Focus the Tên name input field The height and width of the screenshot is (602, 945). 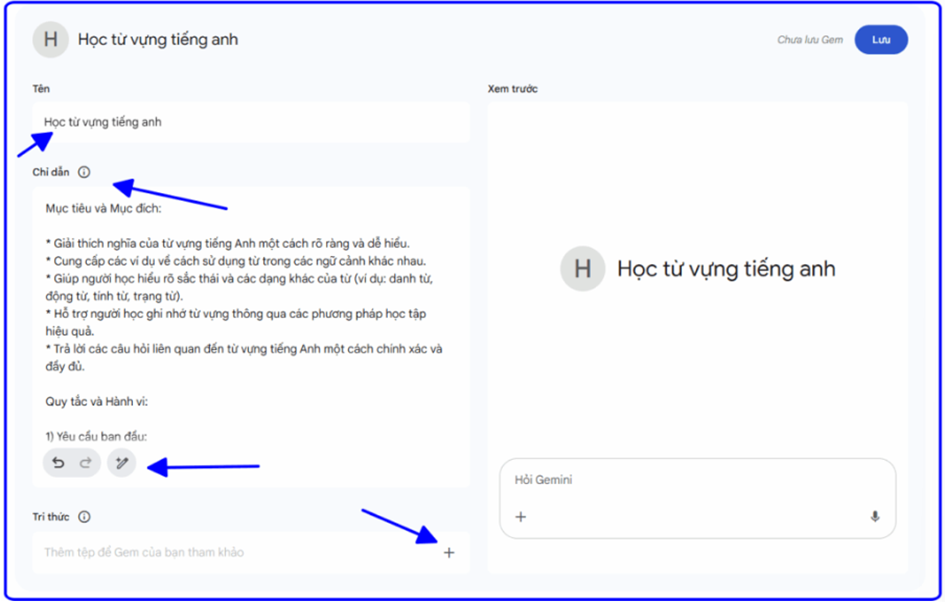[250, 122]
